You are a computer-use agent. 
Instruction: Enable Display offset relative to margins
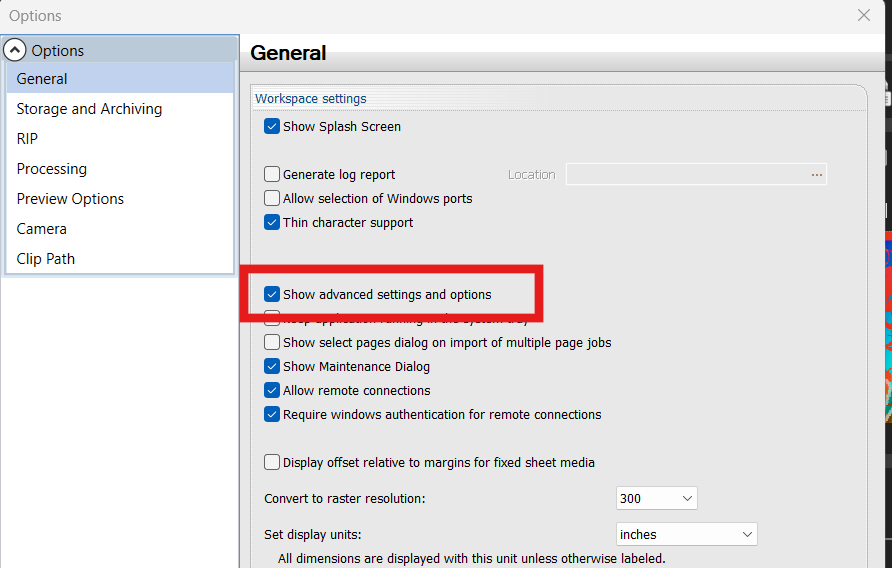(x=272, y=462)
